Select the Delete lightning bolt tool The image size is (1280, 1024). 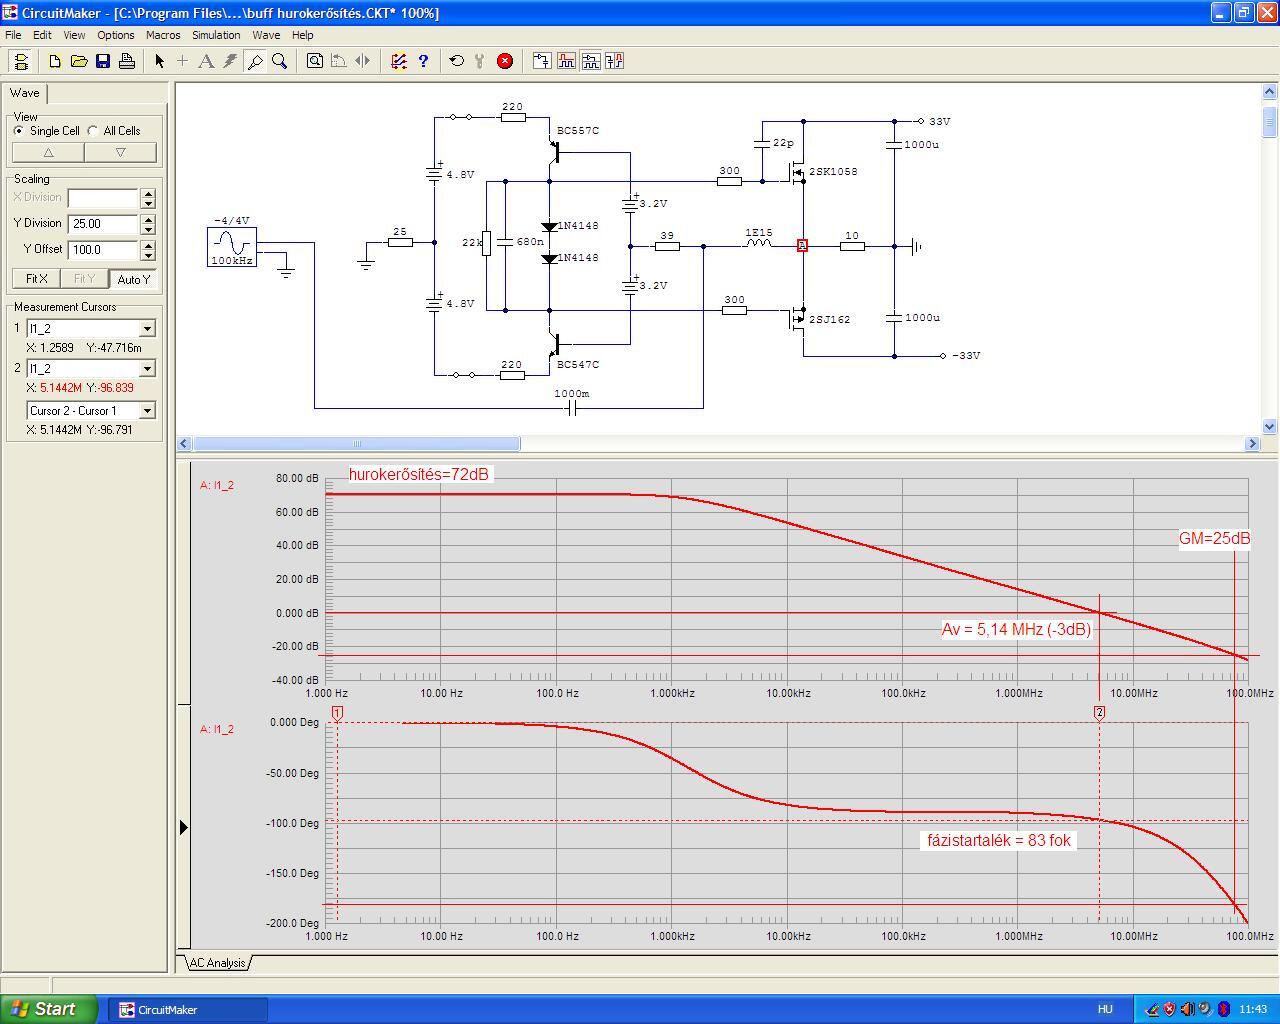(x=230, y=61)
